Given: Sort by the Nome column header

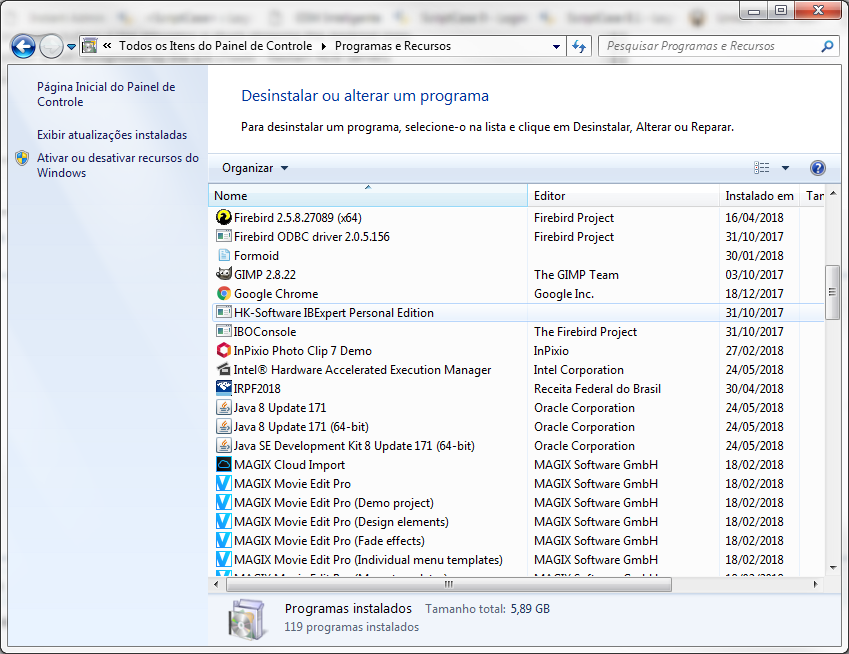Looking at the screenshot, I should [x=368, y=195].
